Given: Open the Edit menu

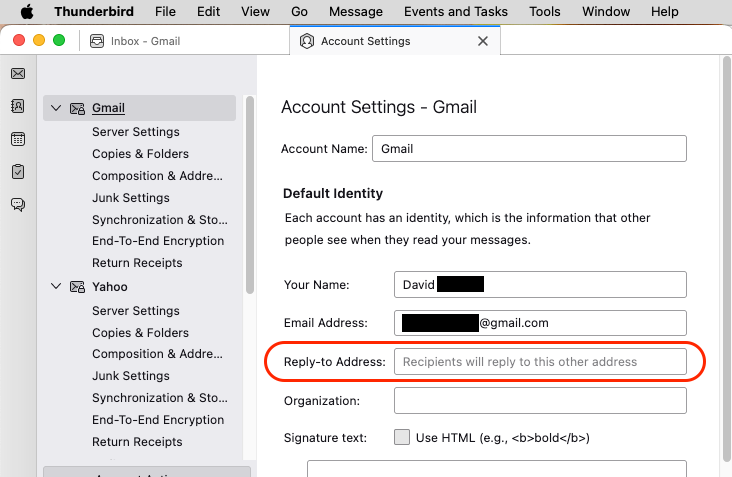Looking at the screenshot, I should tap(208, 11).
